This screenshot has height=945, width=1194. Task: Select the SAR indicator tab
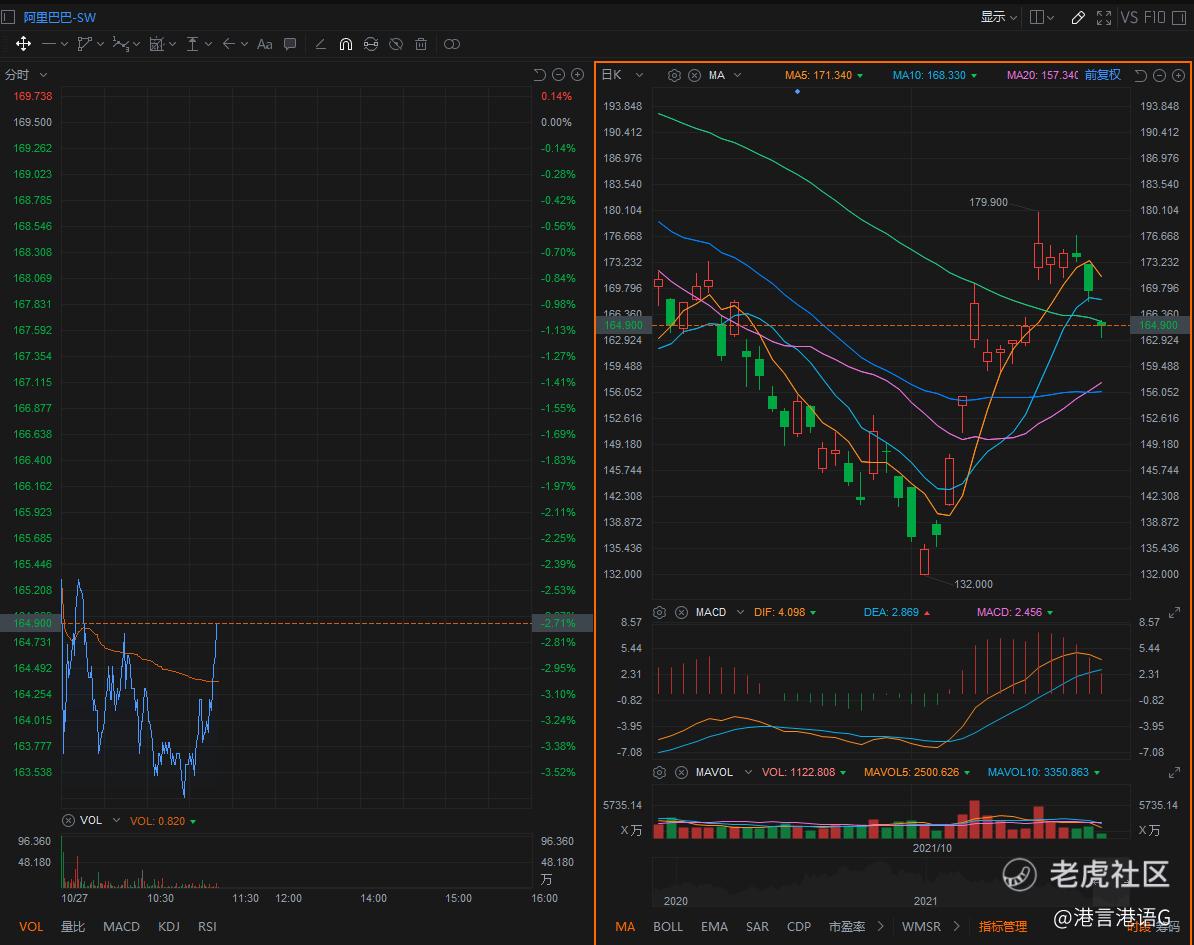757,927
